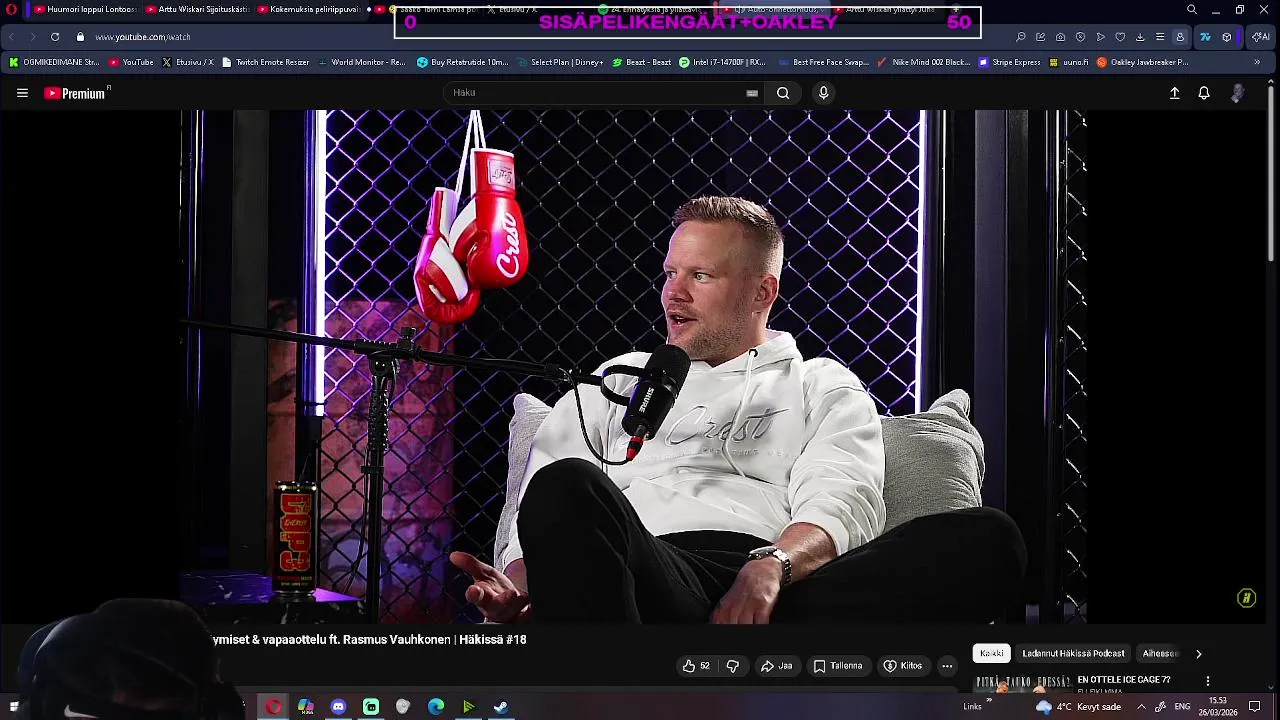Select the Ladannut Häkissä Podcast chip
This screenshot has height=720, width=1280.
pos(1073,654)
